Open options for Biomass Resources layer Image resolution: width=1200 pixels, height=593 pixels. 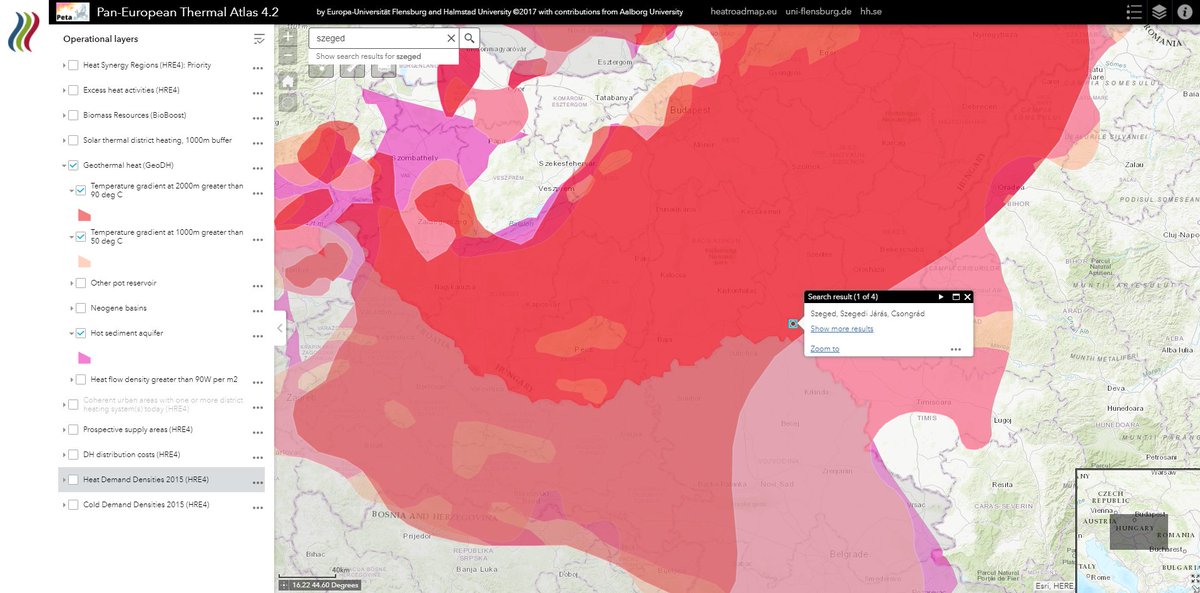(258, 116)
